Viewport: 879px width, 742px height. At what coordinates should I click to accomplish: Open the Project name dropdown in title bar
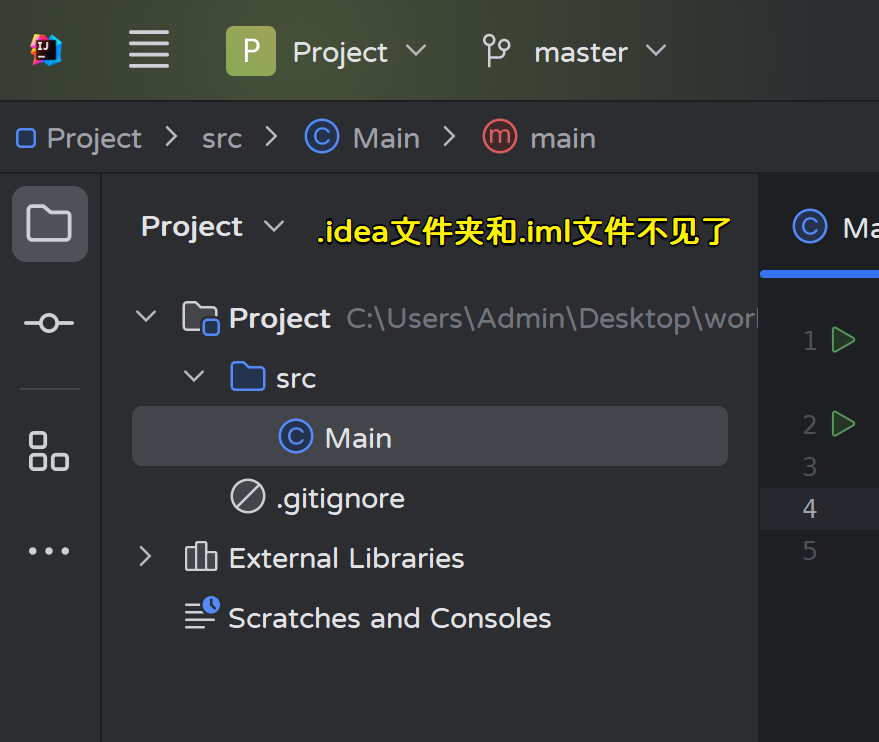359,52
